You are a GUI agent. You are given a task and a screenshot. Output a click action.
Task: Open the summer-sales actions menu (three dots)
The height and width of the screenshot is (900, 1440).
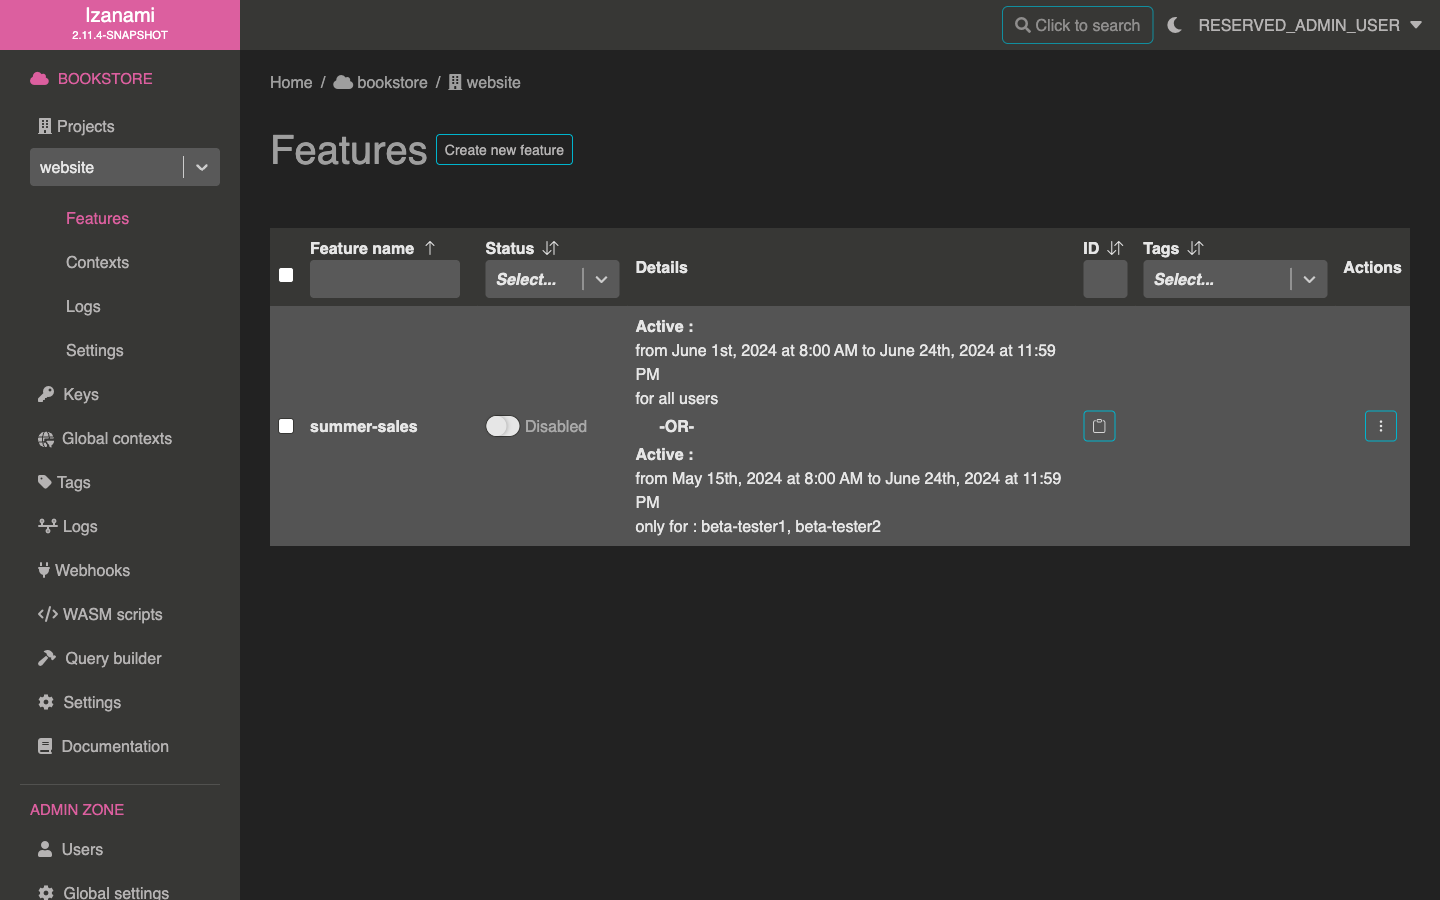tap(1380, 426)
